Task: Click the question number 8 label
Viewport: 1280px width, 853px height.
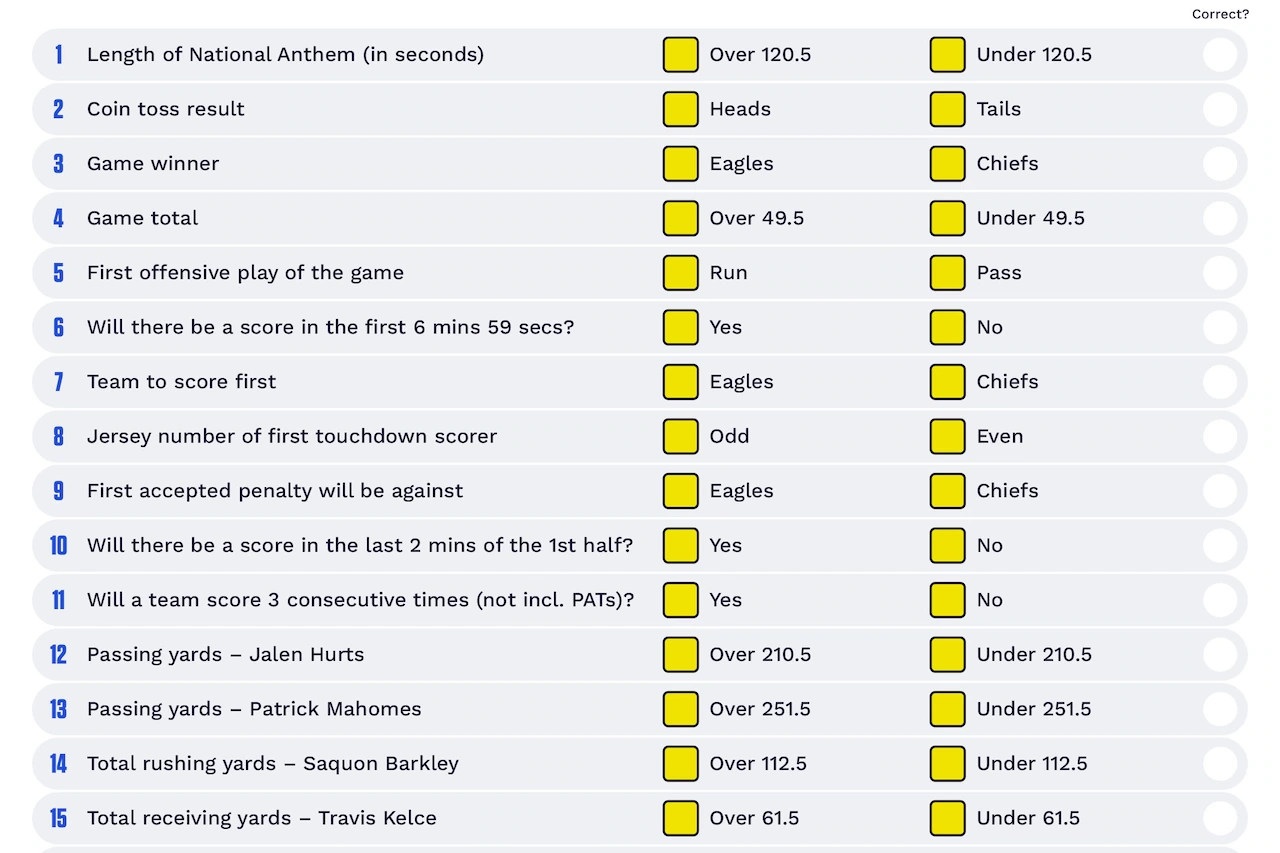Action: pos(58,436)
